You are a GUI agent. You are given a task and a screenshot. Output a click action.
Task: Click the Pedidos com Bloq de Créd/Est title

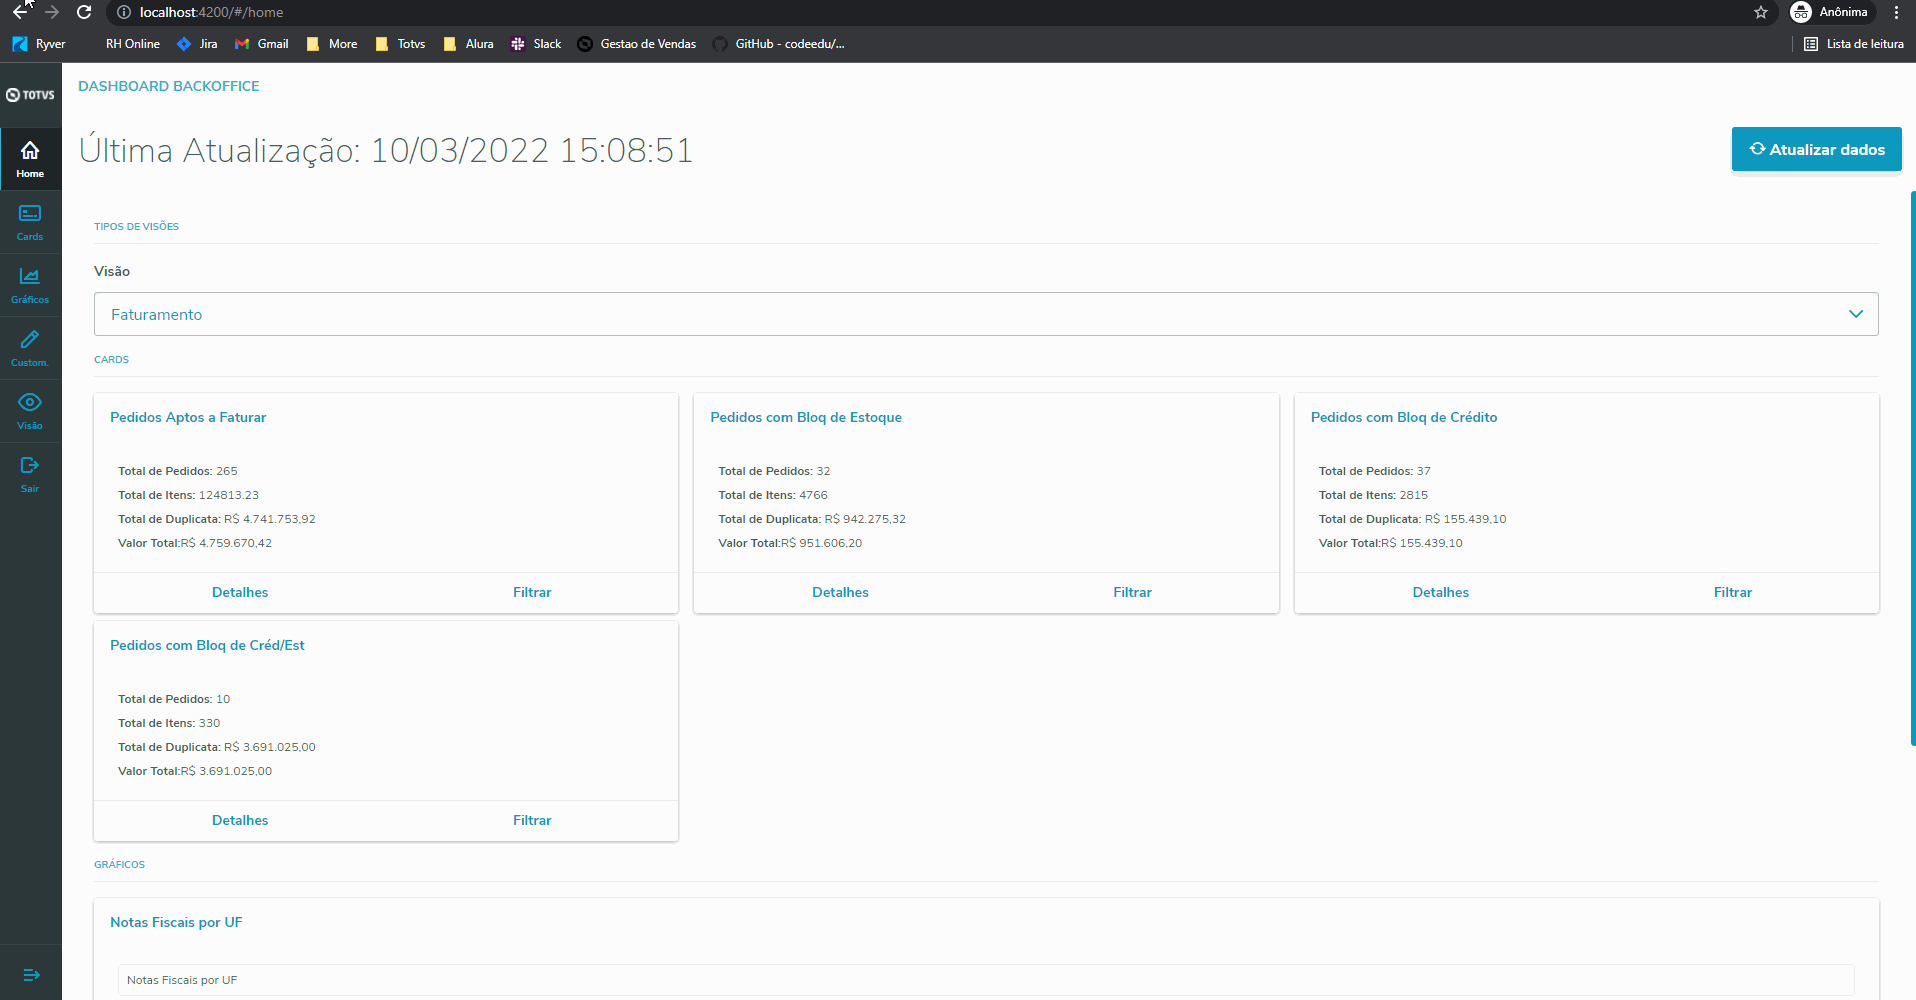tap(207, 645)
